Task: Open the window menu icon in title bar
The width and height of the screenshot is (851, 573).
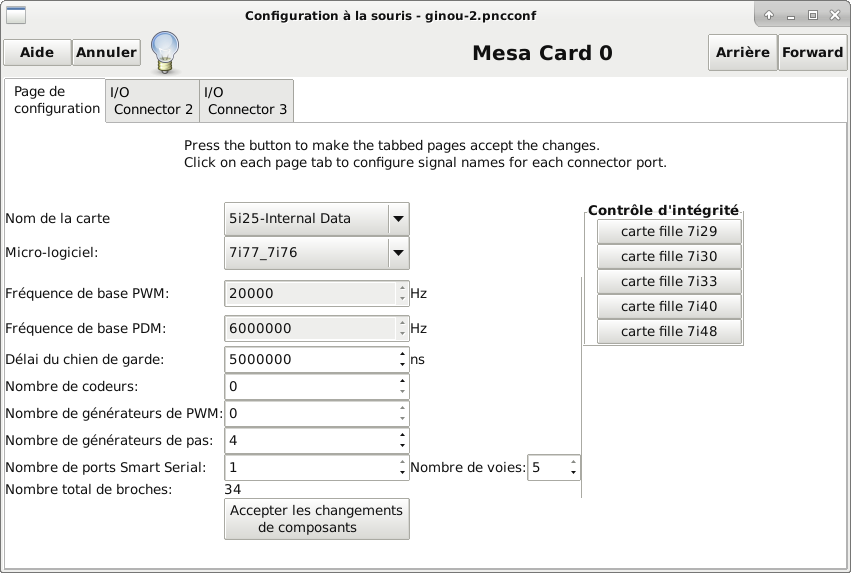Action: click(x=16, y=15)
